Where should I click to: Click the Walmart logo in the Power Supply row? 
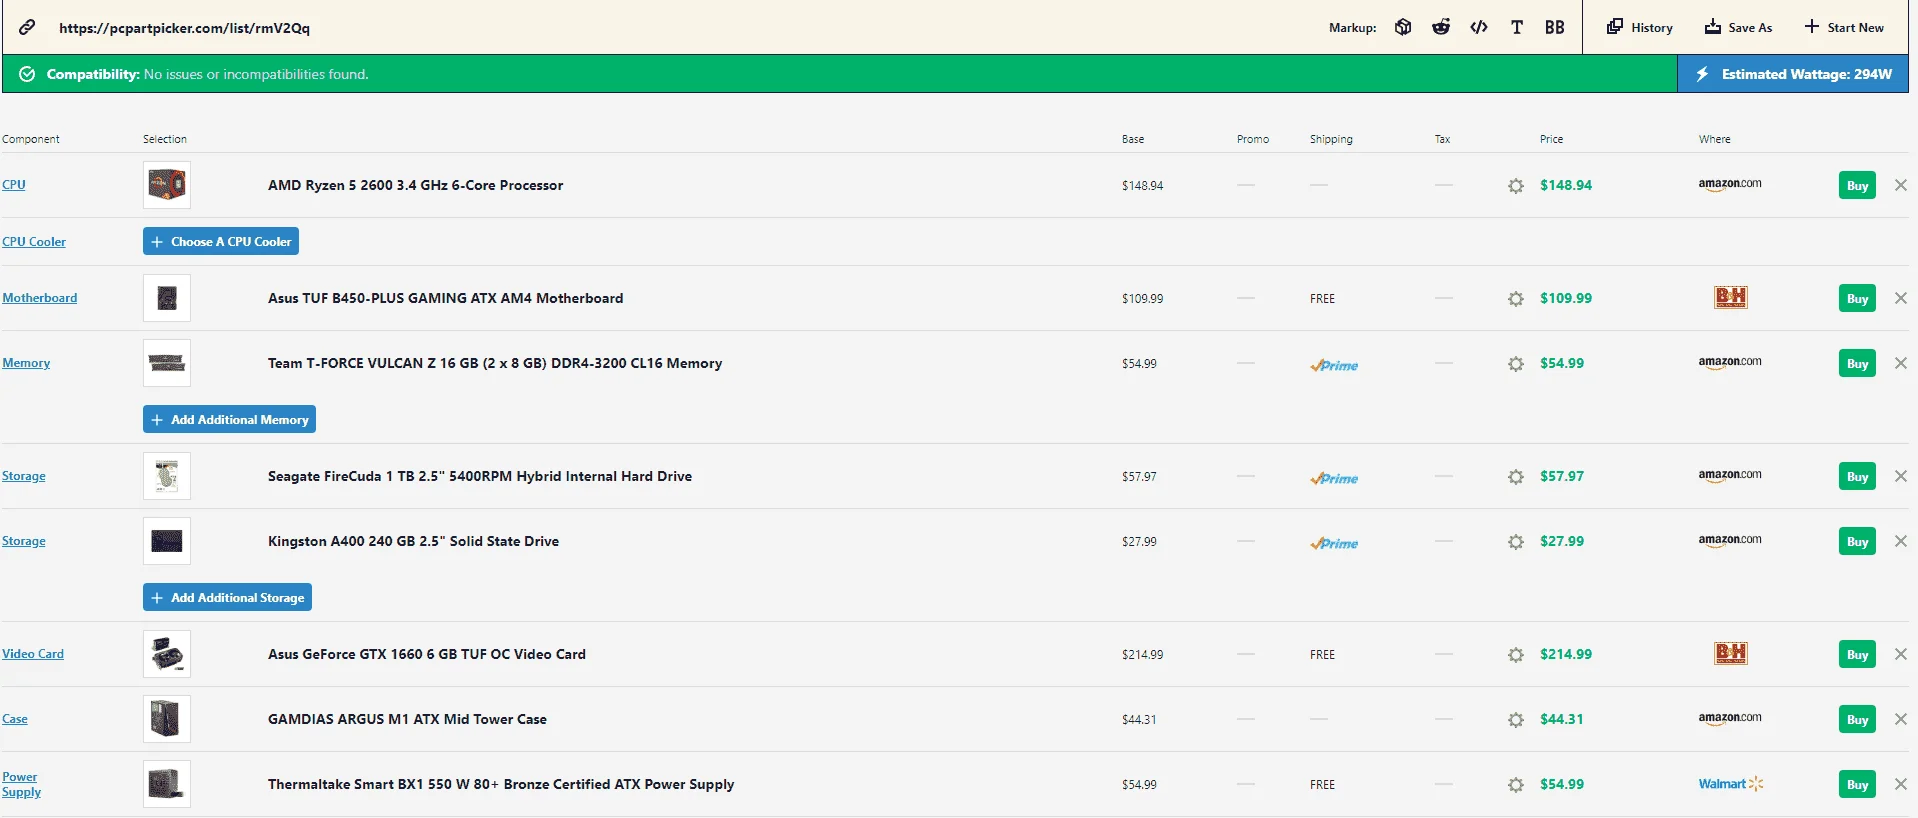coord(1731,784)
